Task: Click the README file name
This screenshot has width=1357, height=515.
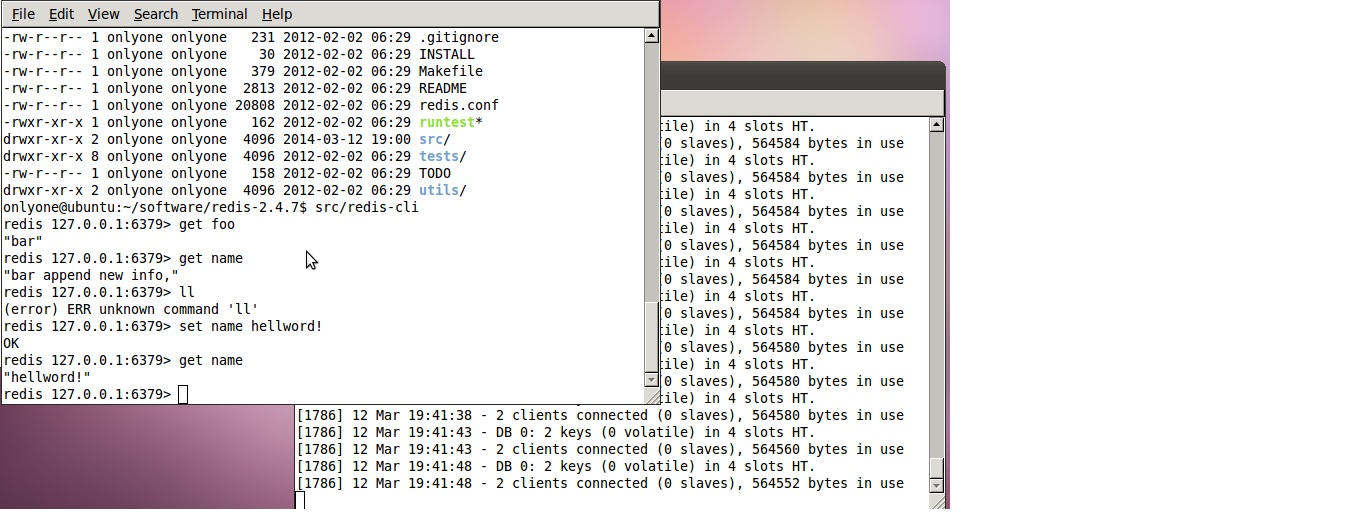Action: (x=443, y=88)
